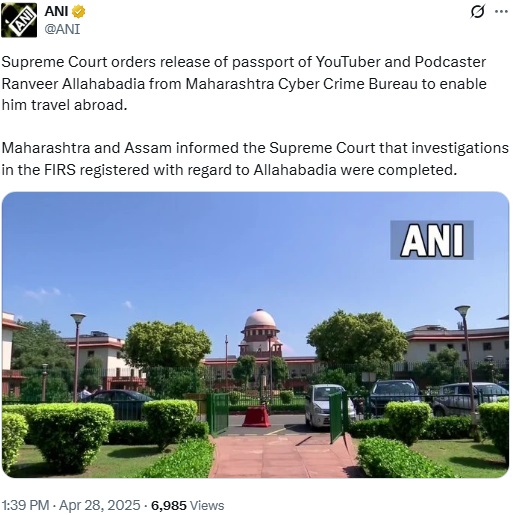The width and height of the screenshot is (521, 515).
Task: Visit the @ANI handle link
Action: pos(62,29)
